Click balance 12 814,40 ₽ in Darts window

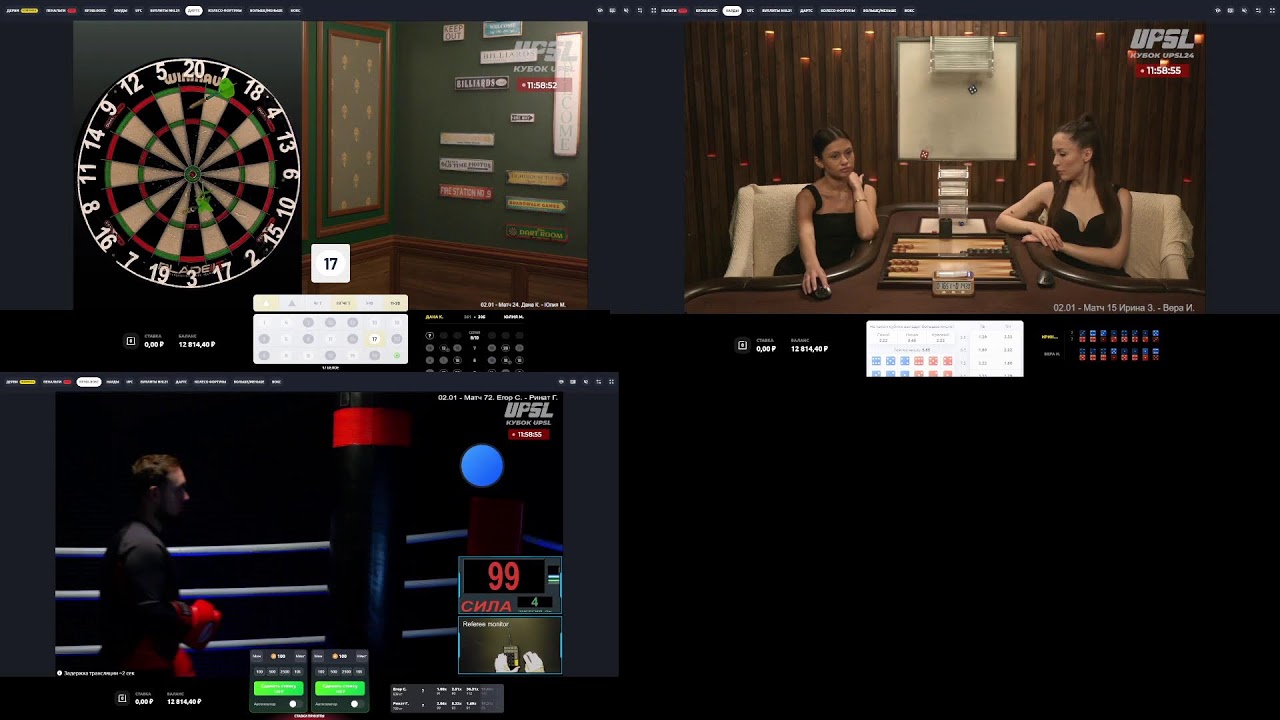197,345
